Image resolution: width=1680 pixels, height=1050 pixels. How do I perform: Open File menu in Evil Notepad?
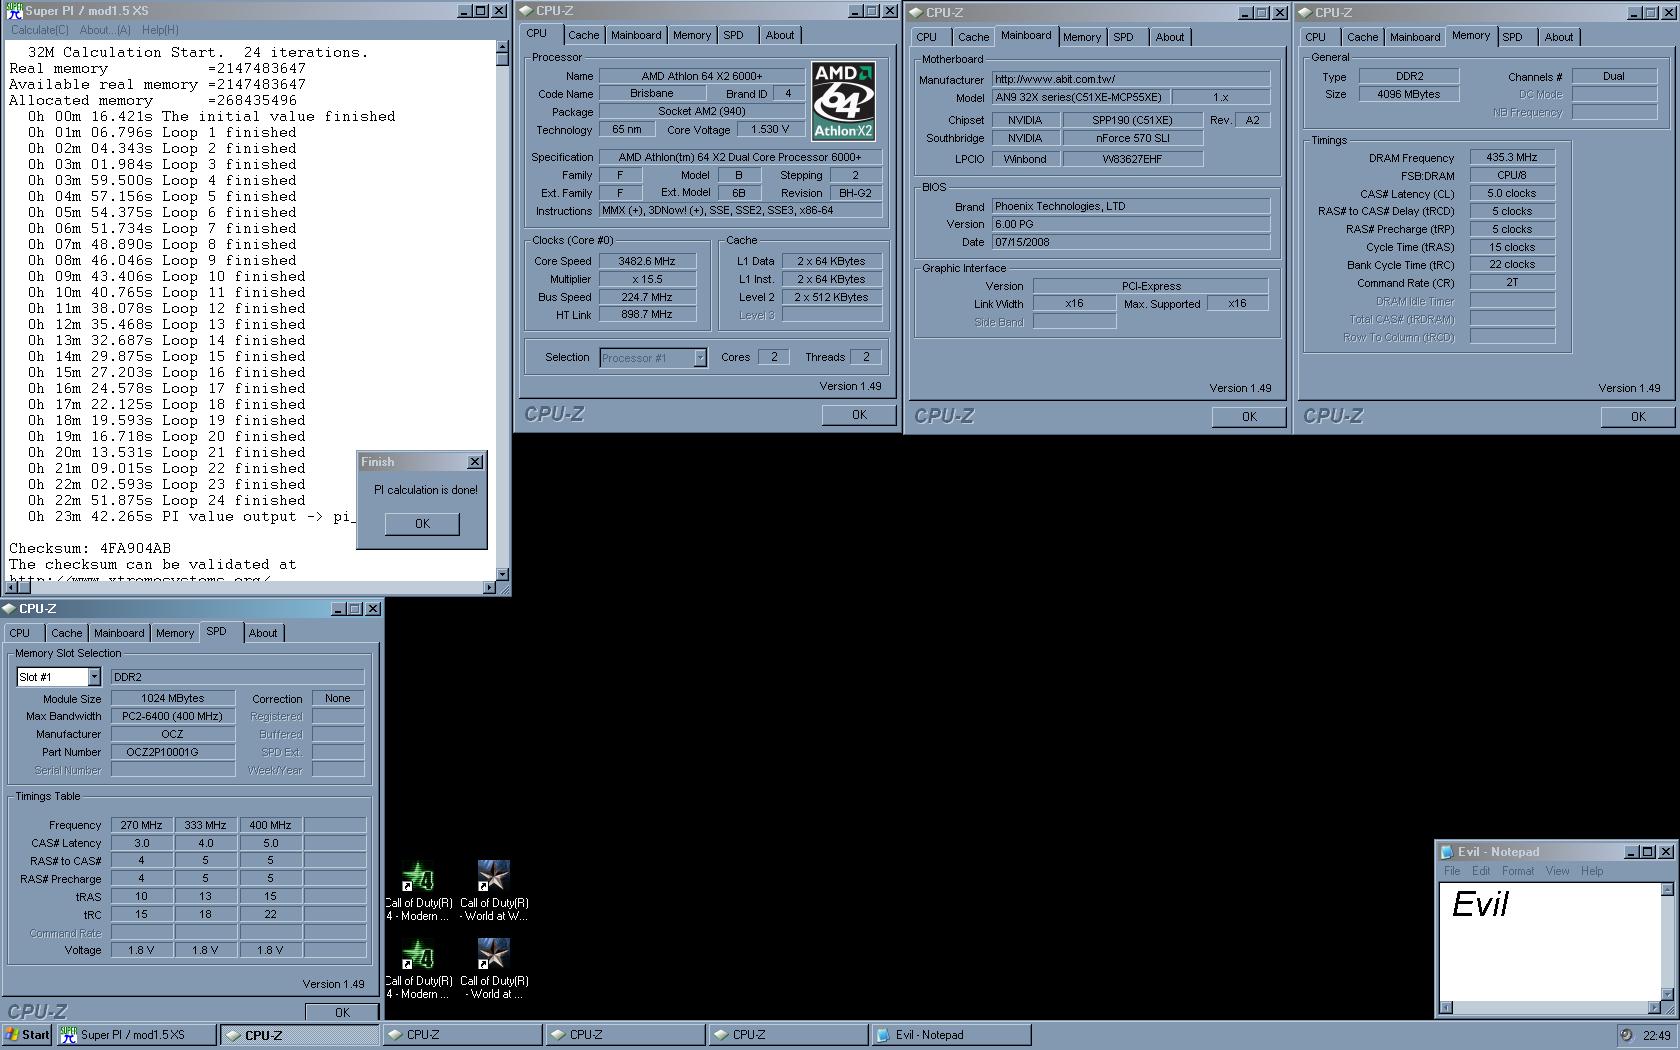pos(1451,871)
